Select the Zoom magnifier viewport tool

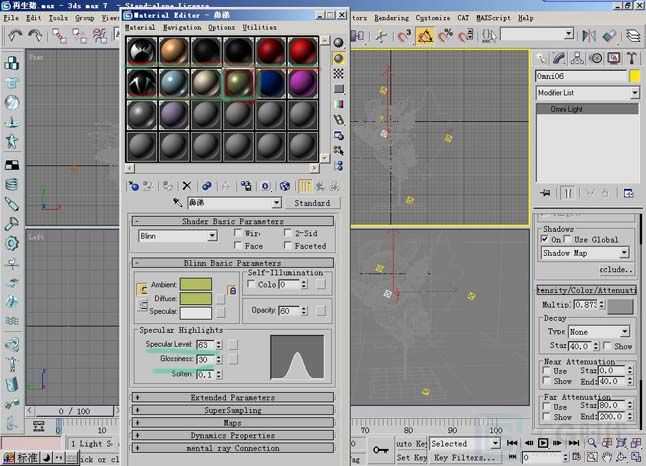pyautogui.click(x=592, y=443)
